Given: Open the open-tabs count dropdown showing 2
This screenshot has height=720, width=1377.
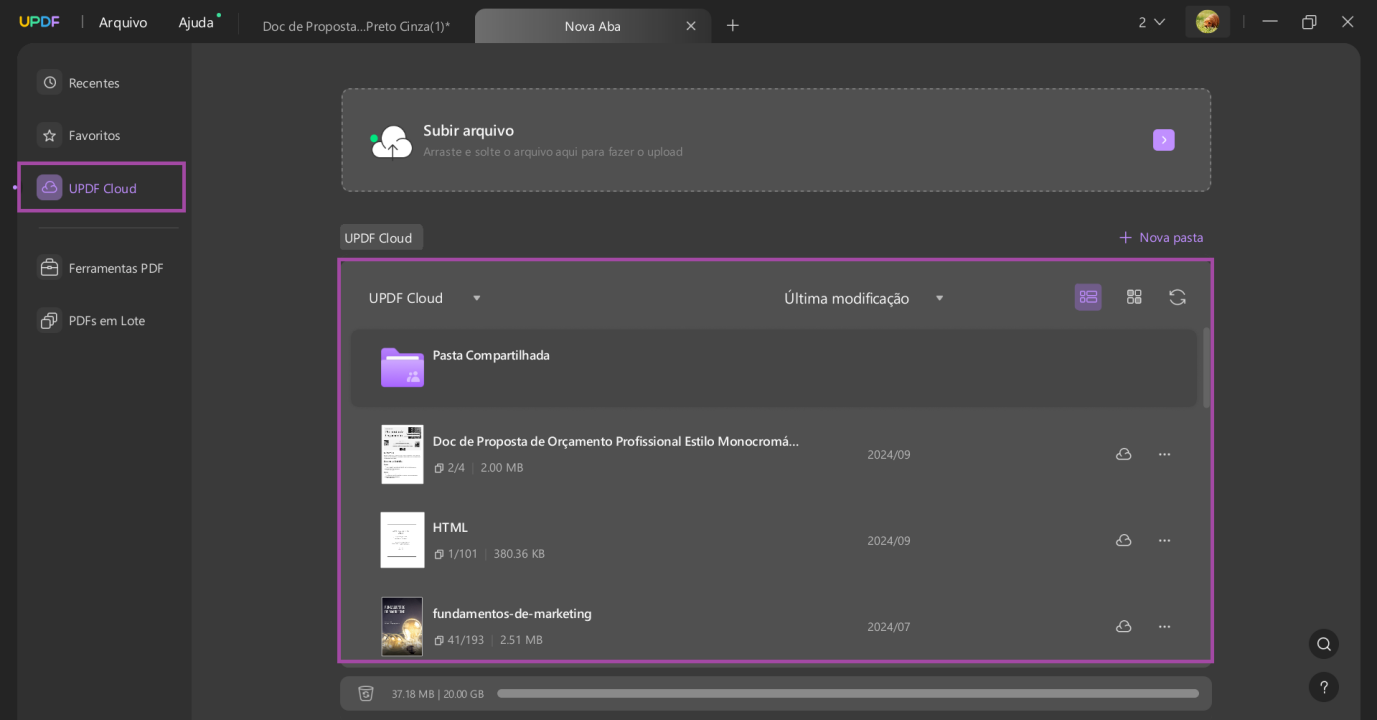Looking at the screenshot, I should point(1151,22).
